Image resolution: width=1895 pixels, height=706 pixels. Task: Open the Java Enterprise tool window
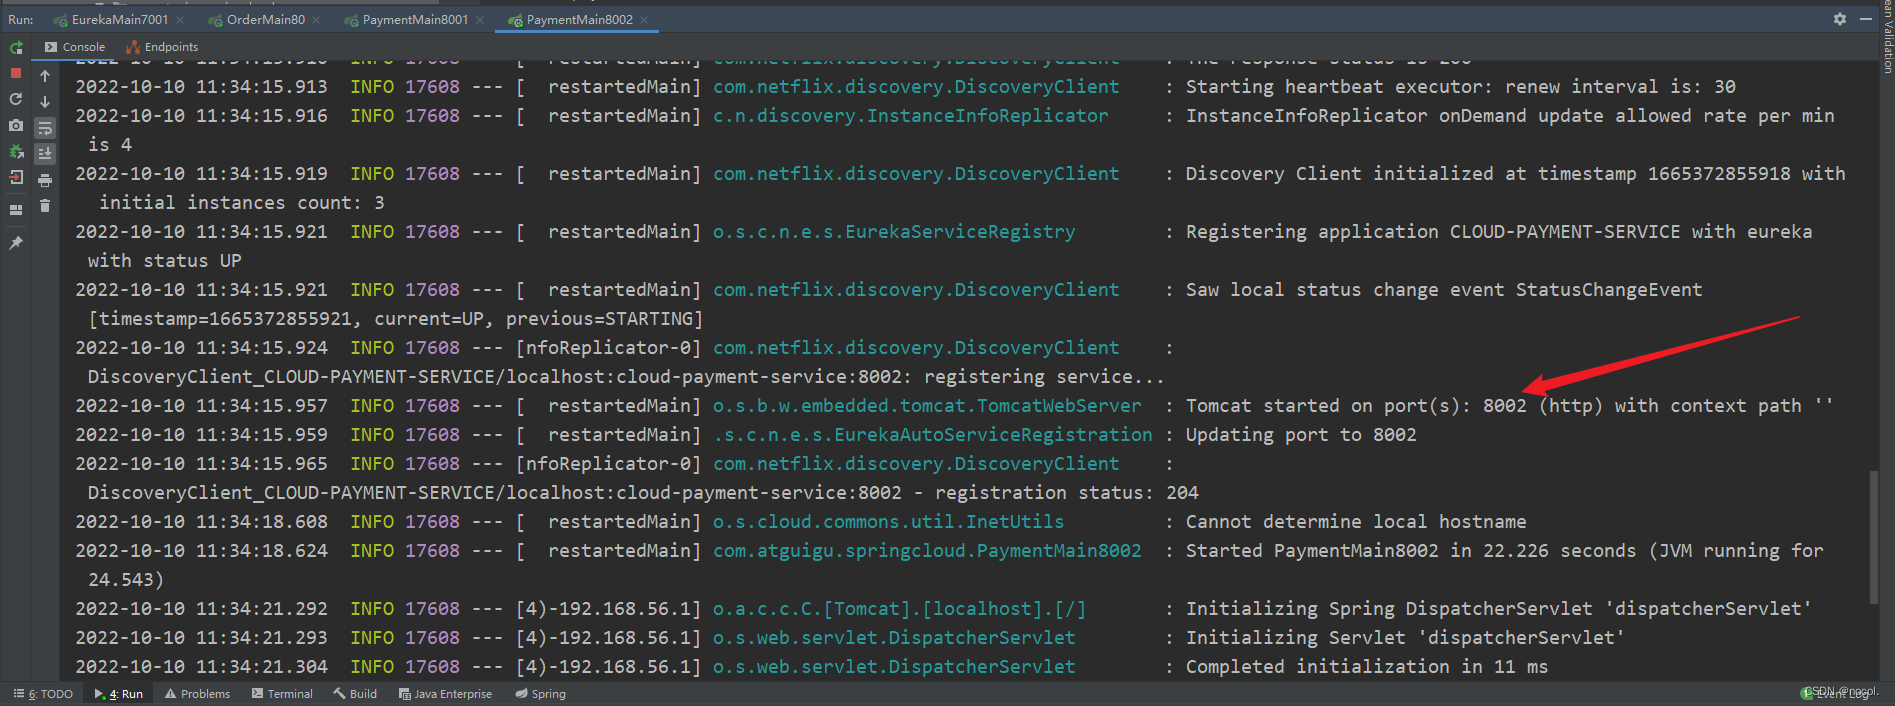point(445,694)
